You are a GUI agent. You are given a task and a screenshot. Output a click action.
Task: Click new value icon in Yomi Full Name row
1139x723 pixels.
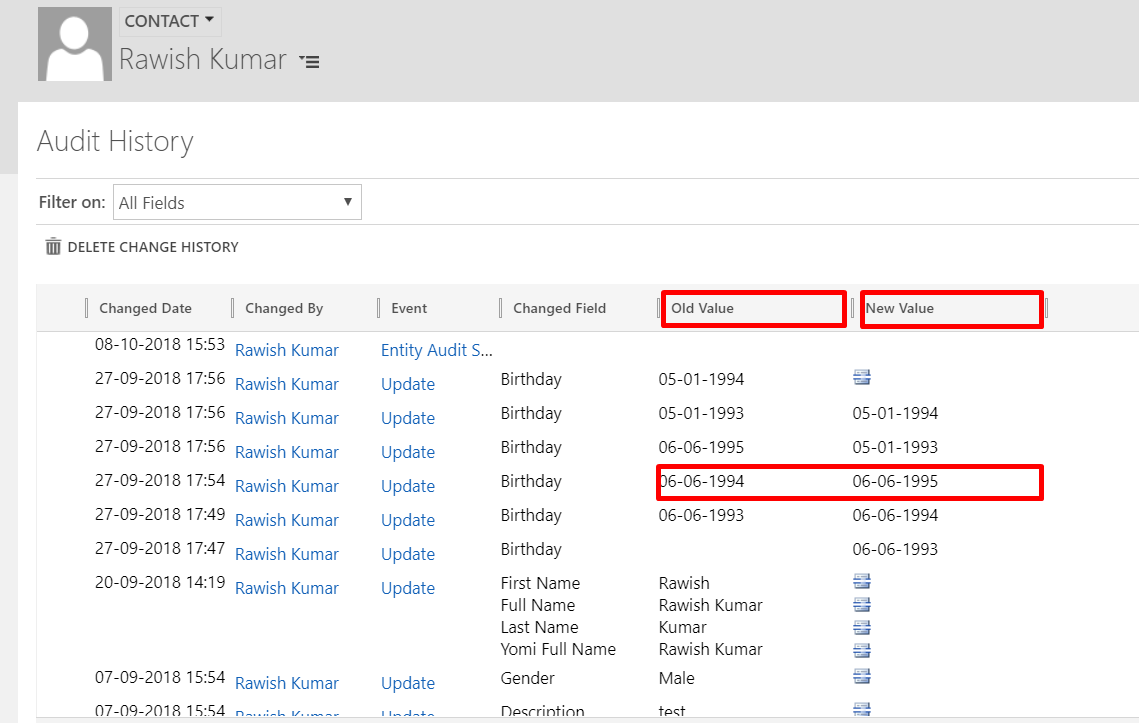861,649
